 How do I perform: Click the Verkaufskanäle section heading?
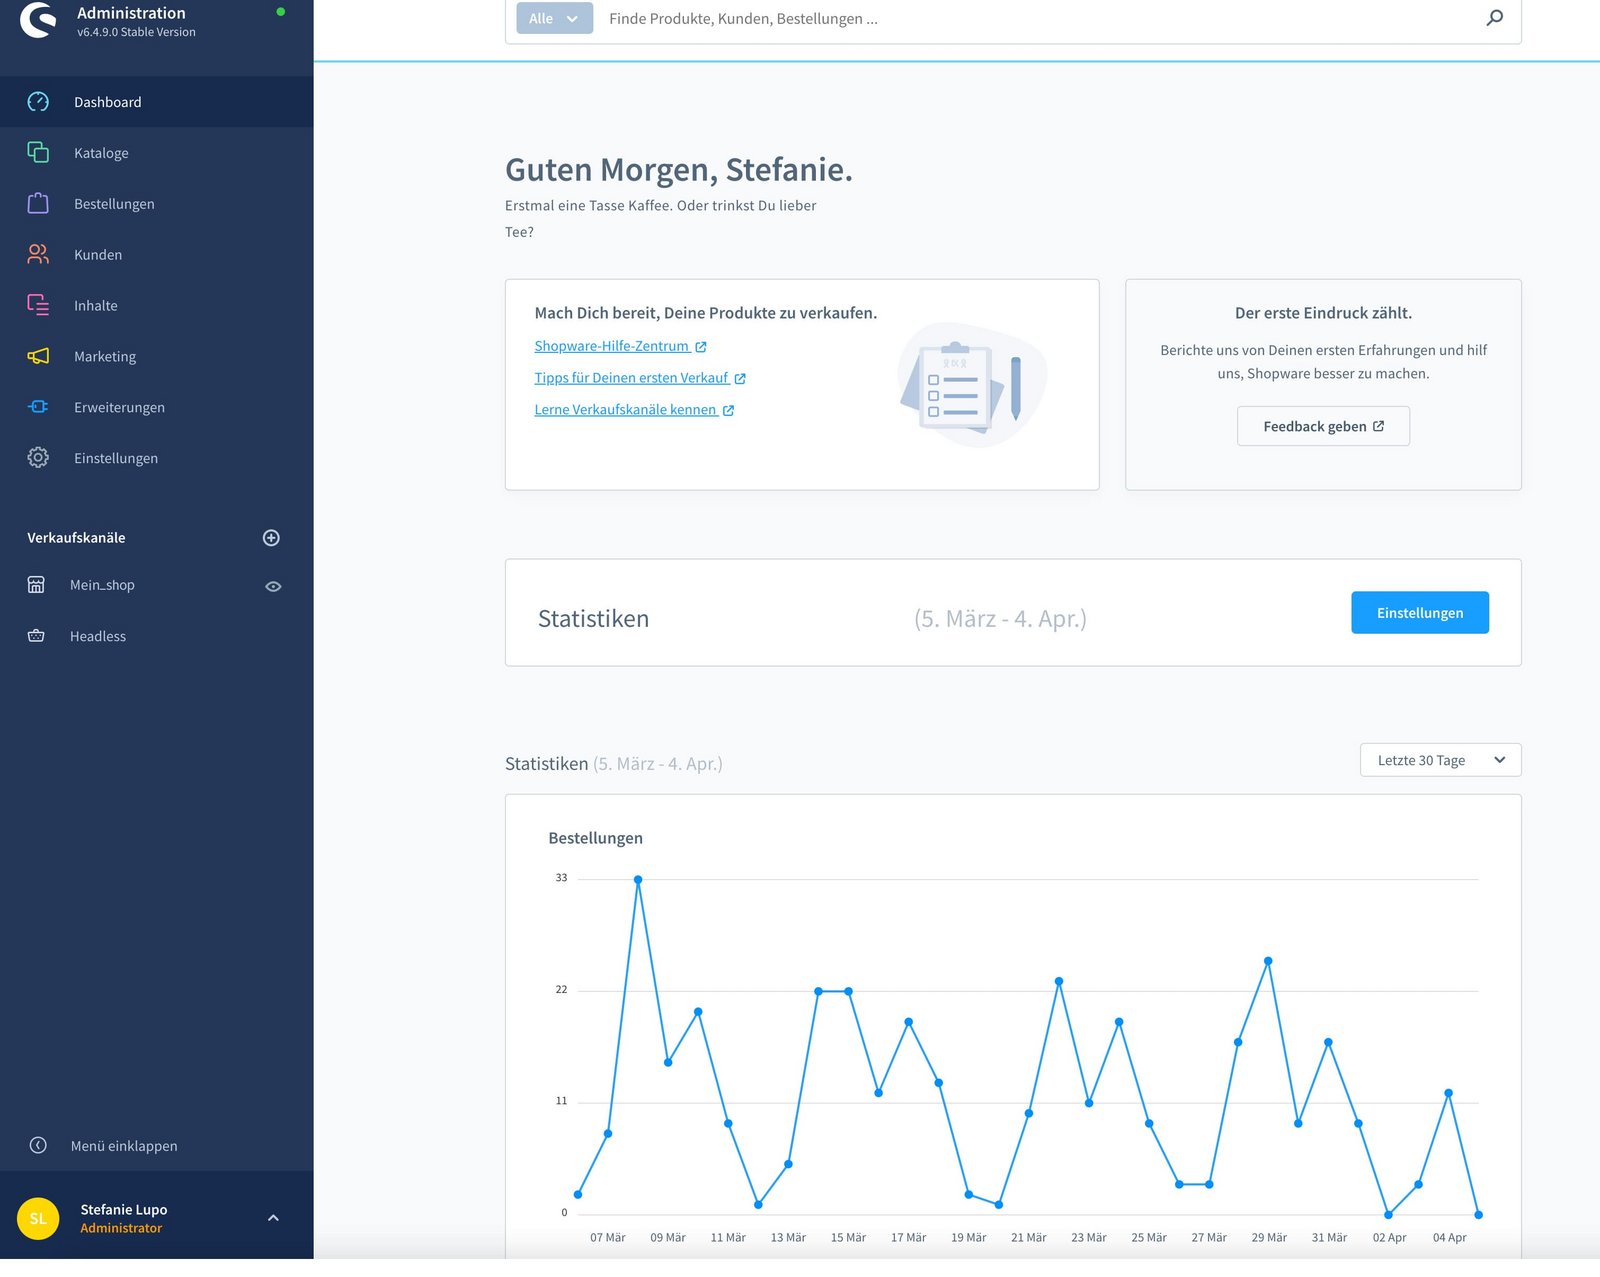76,538
